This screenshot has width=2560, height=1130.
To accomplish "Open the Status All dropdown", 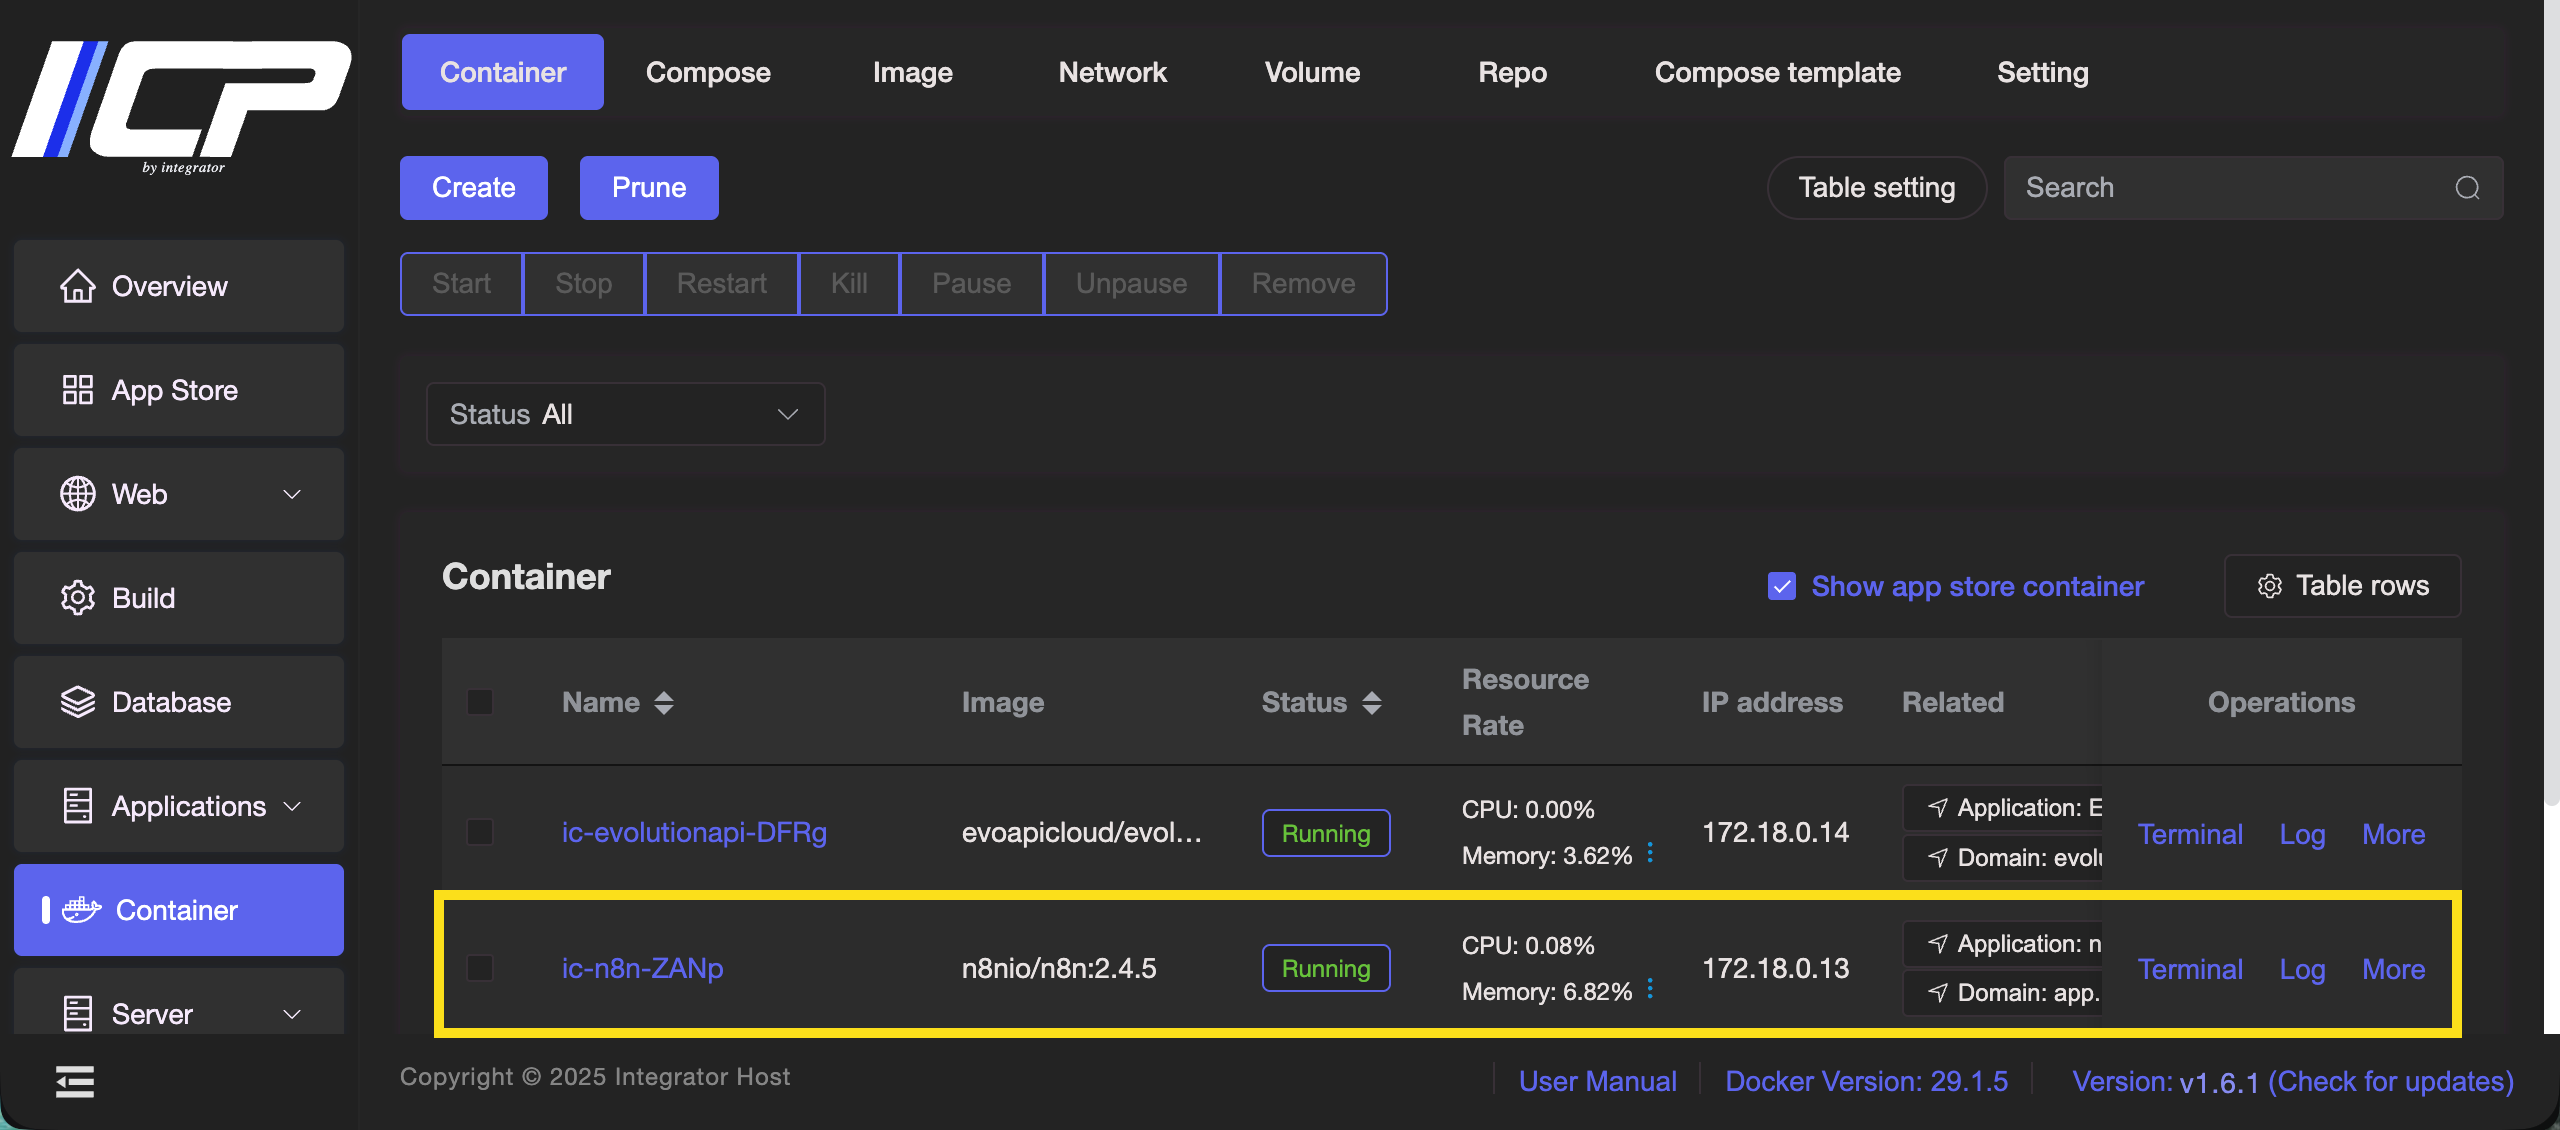I will [x=626, y=414].
